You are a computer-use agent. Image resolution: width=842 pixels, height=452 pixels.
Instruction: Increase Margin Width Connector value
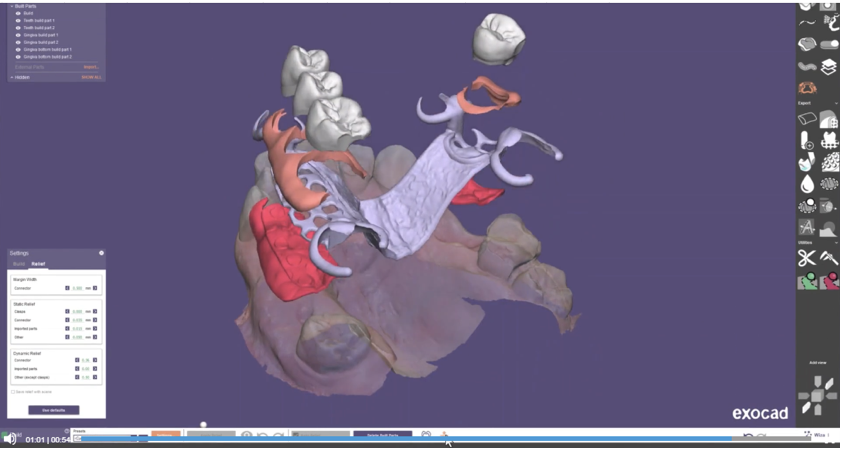[x=95, y=288]
